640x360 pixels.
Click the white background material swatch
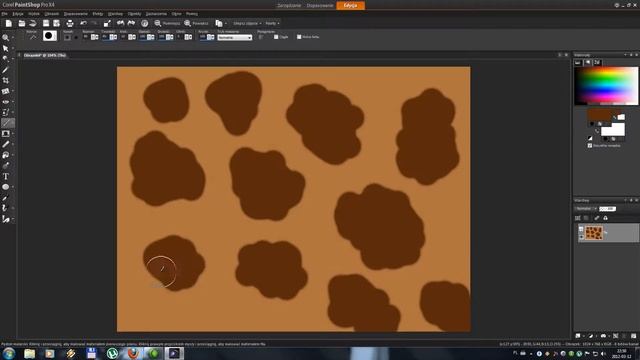tap(613, 130)
